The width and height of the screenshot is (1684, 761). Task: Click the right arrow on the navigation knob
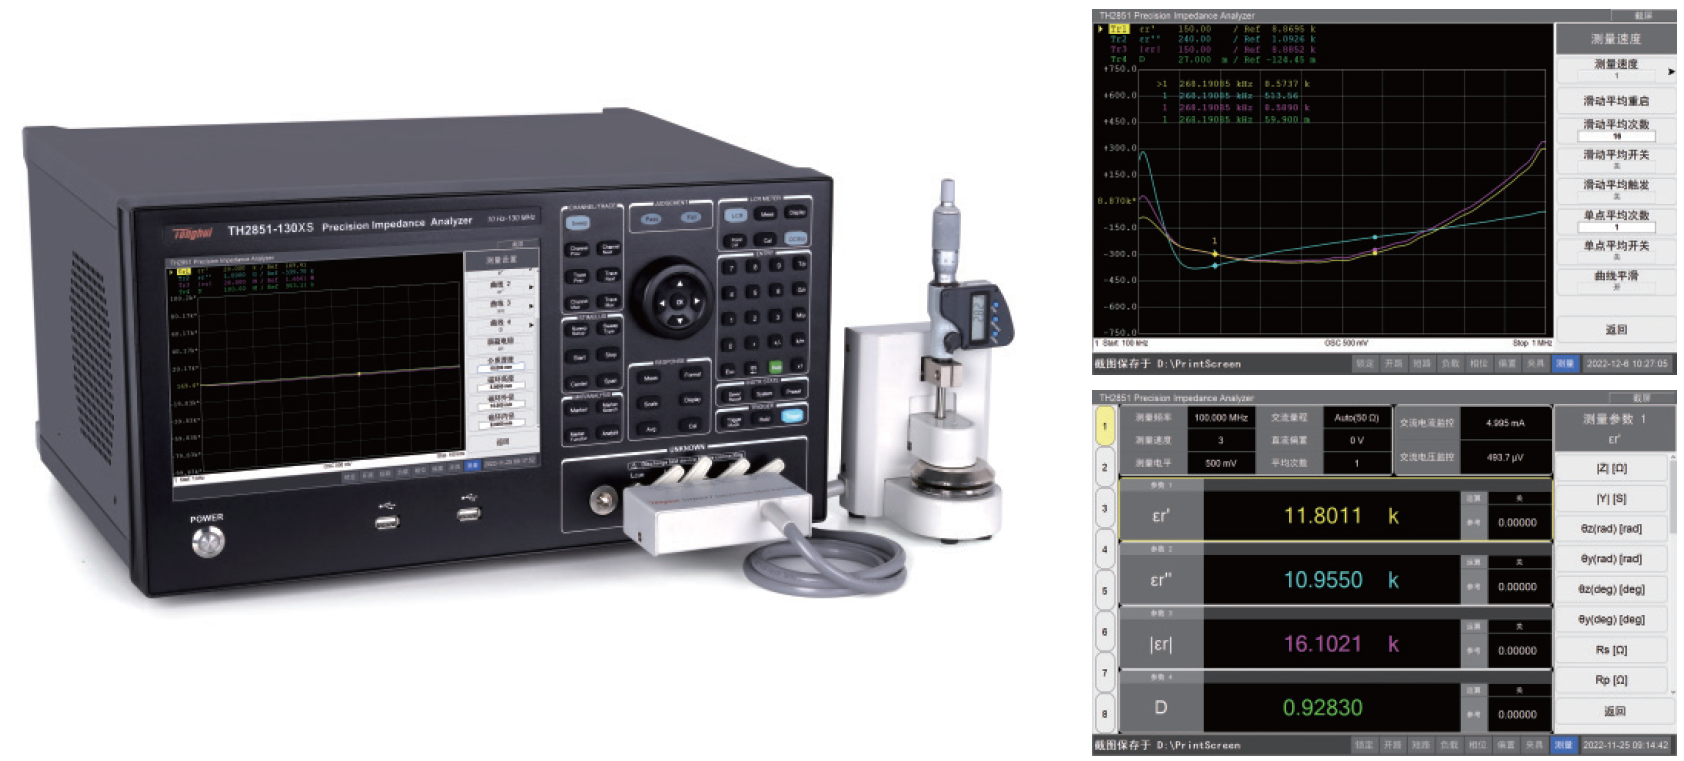pyautogui.click(x=697, y=301)
